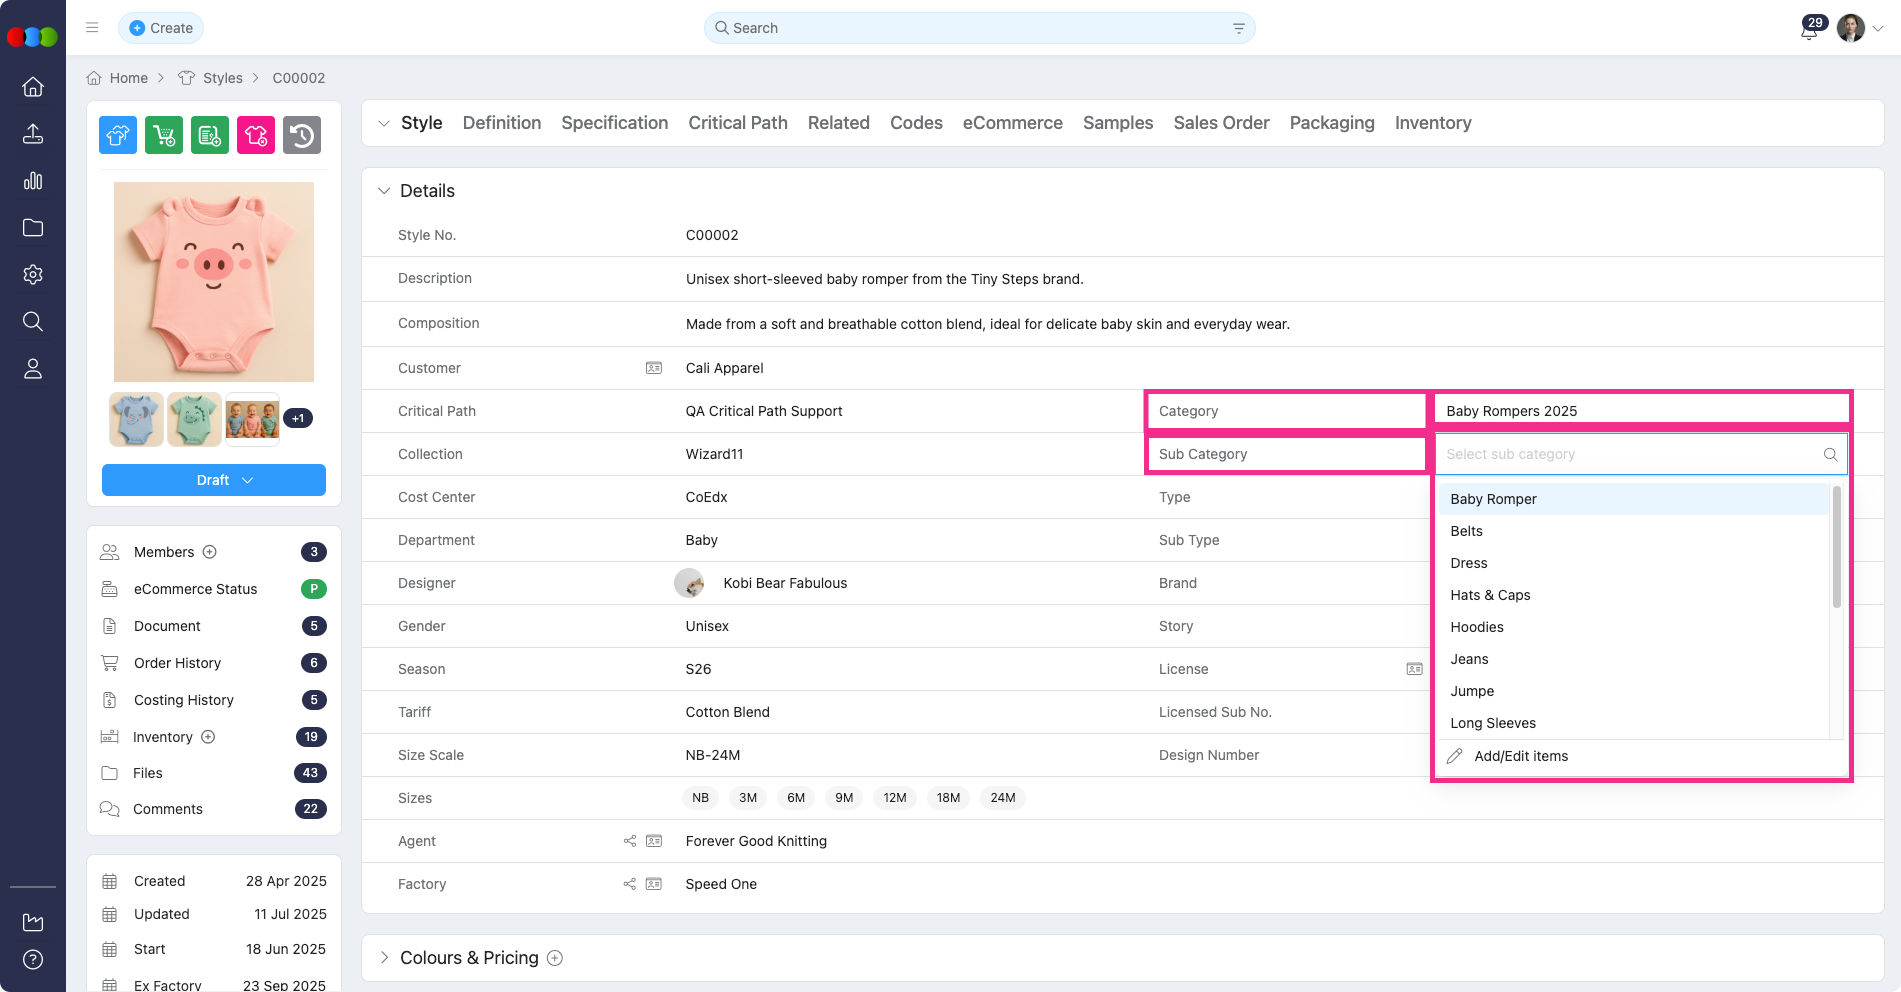Click the blue elephant romper thumbnail
Image resolution: width=1901 pixels, height=992 pixels.
pyautogui.click(x=136, y=419)
